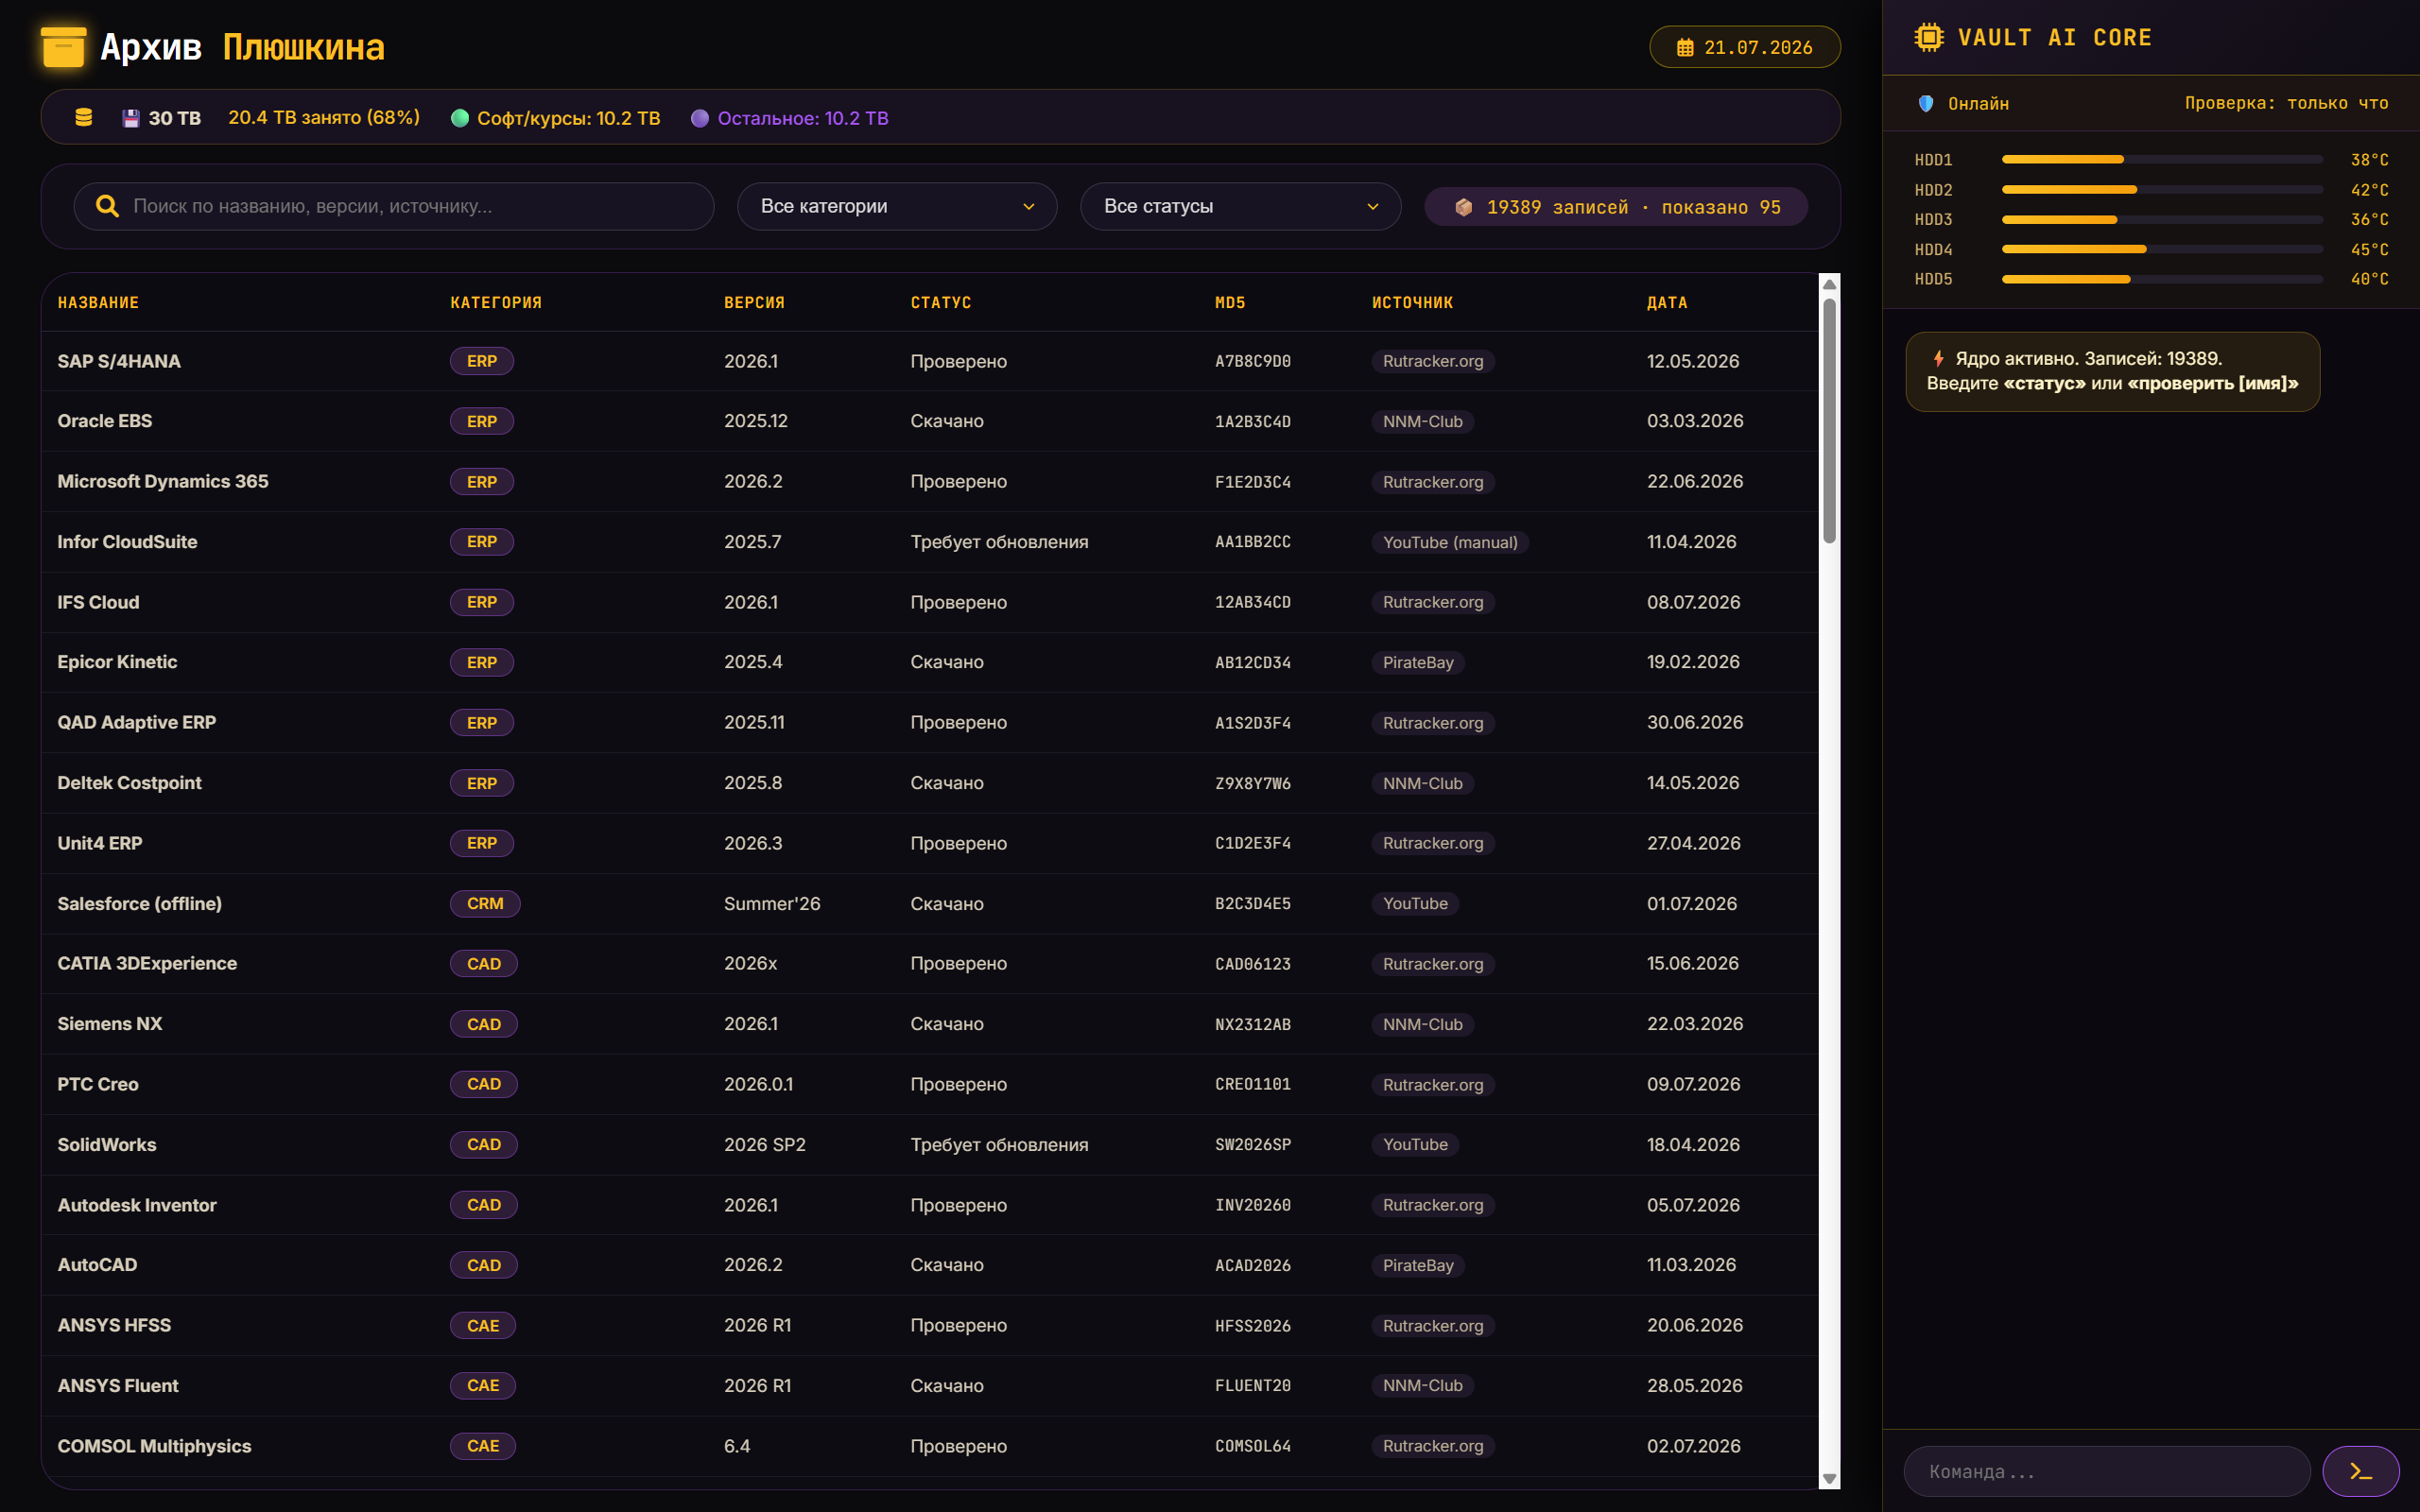Focus the Команда input field

tap(2107, 1471)
